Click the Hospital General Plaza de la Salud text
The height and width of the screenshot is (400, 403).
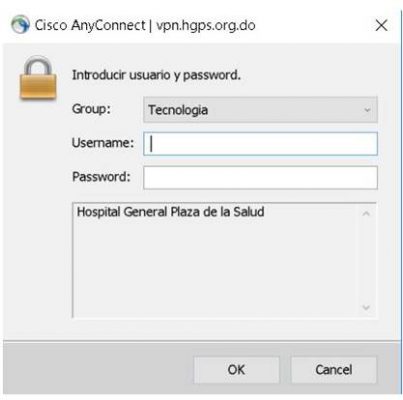click(x=171, y=212)
